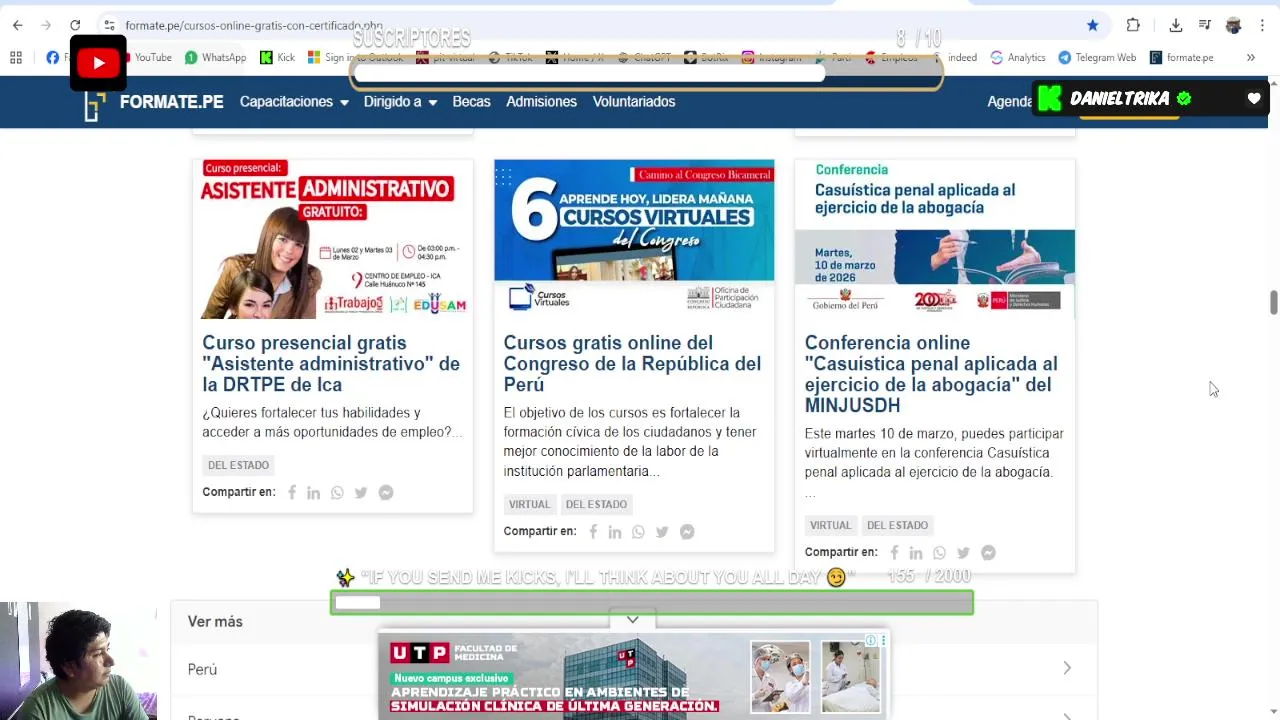Click DEL ESTADO tag on Asistente administrativo card

pos(238,465)
